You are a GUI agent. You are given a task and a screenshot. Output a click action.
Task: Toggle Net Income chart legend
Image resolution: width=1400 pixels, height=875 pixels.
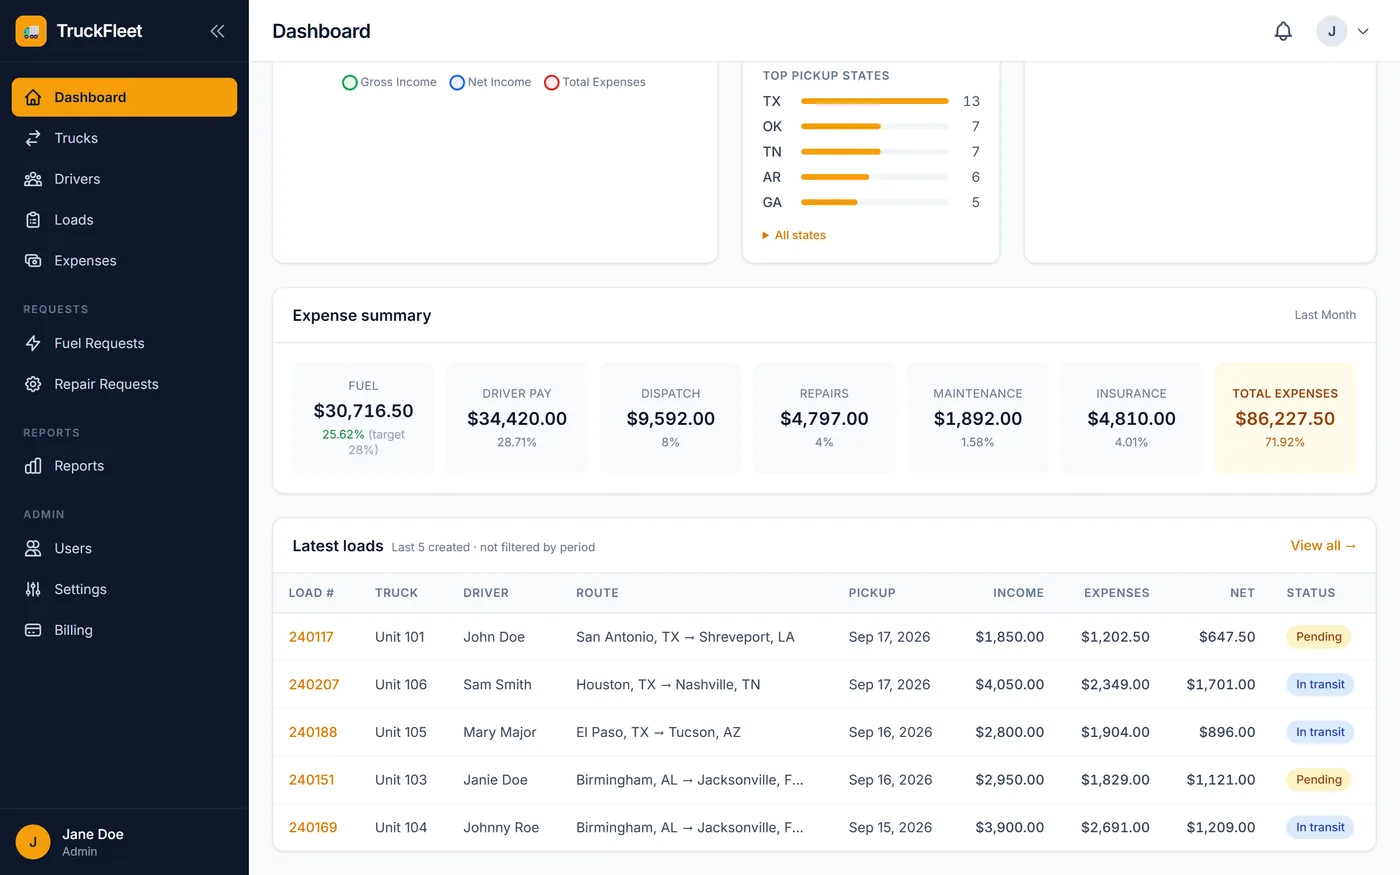coord(490,82)
